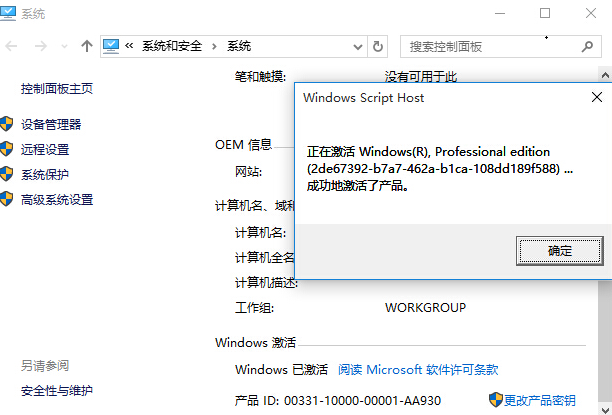Open recent locations dropdown arrow
This screenshot has height=415, width=612.
[64, 47]
